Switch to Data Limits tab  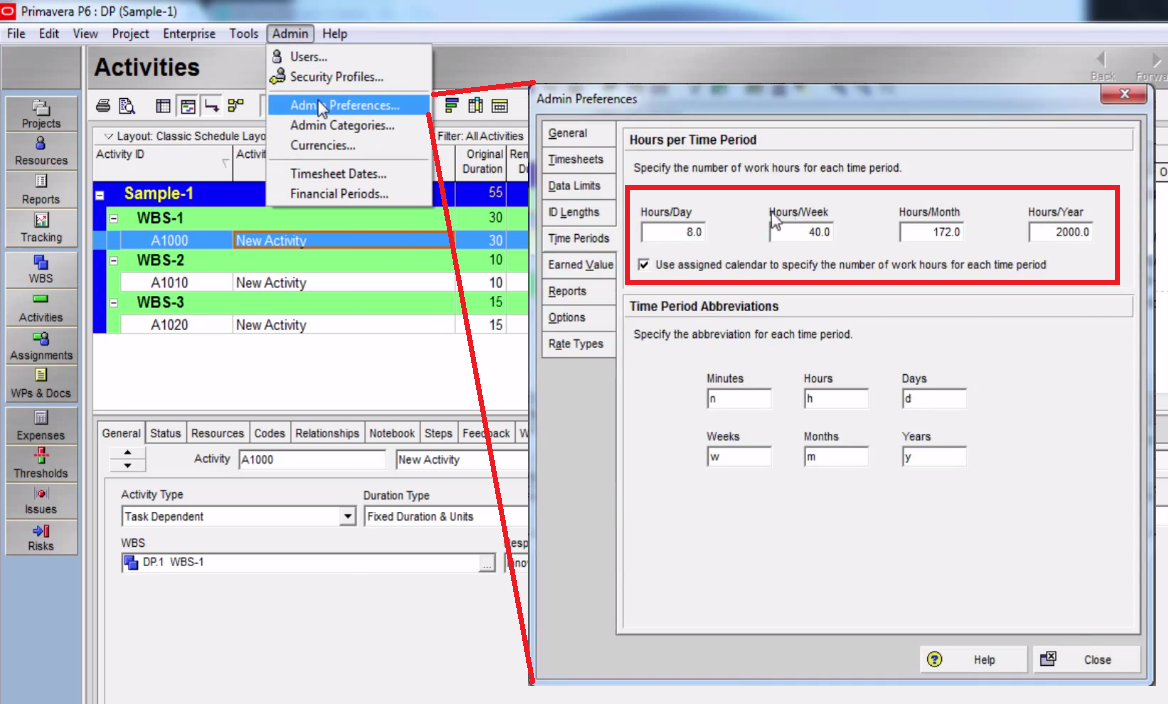[578, 185]
